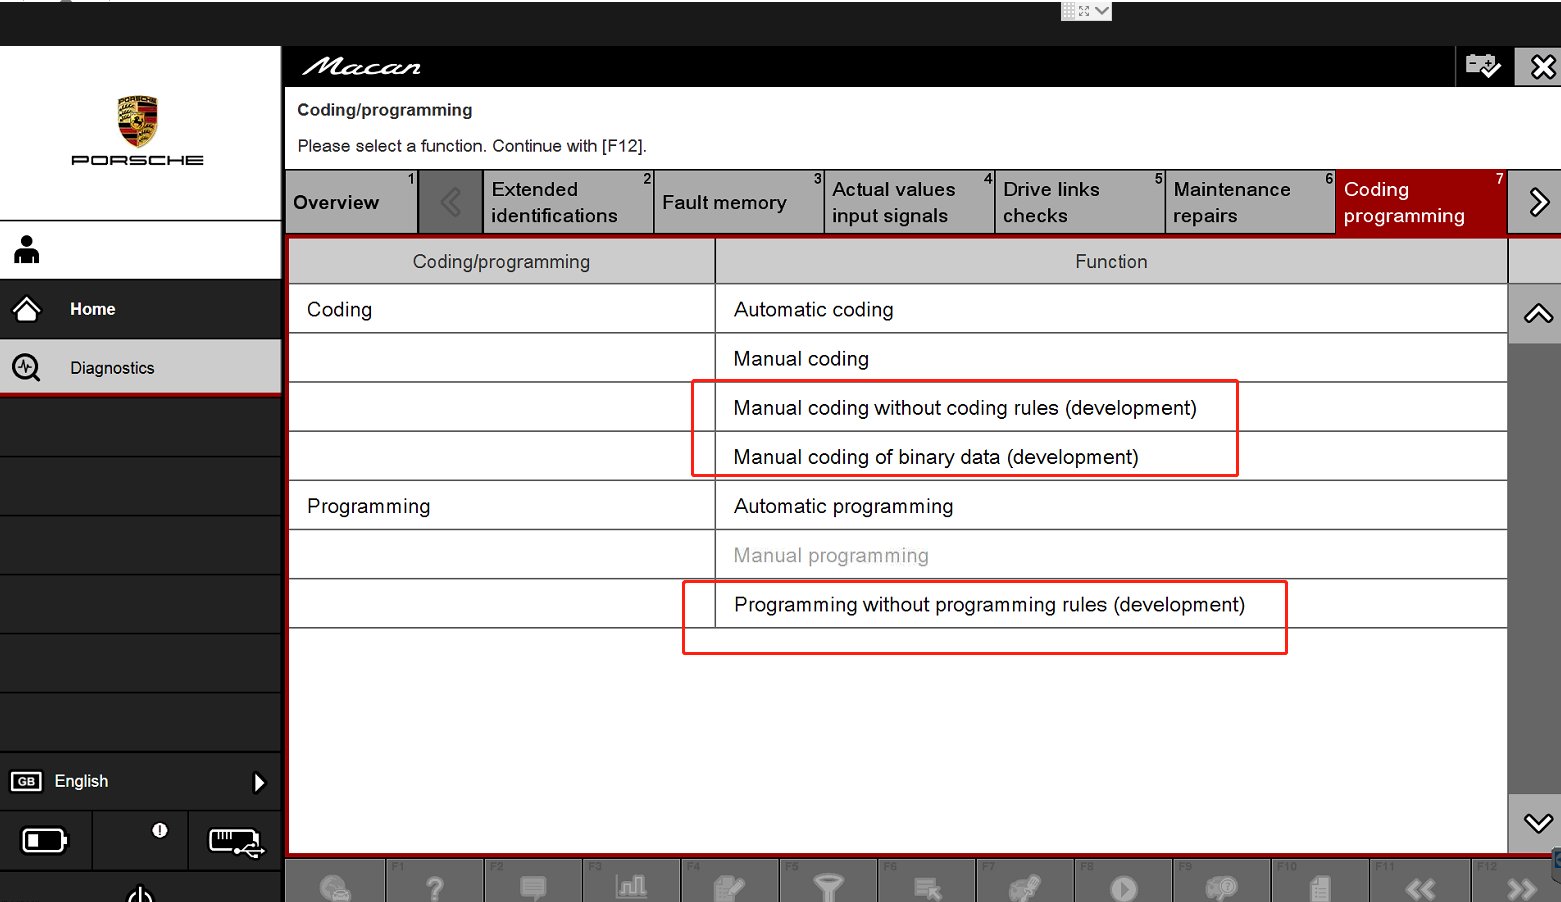1561x902 pixels.
Task: Switch to the Overview tab
Action: coord(351,202)
